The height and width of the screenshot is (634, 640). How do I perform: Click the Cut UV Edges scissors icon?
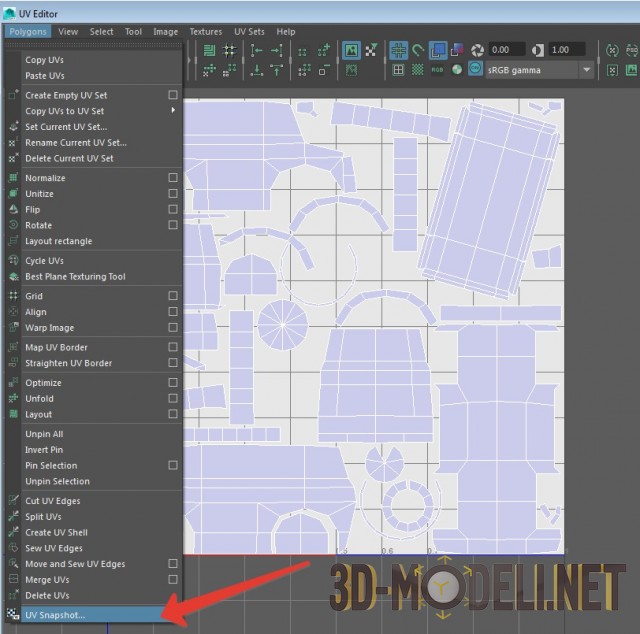[x=13, y=501]
